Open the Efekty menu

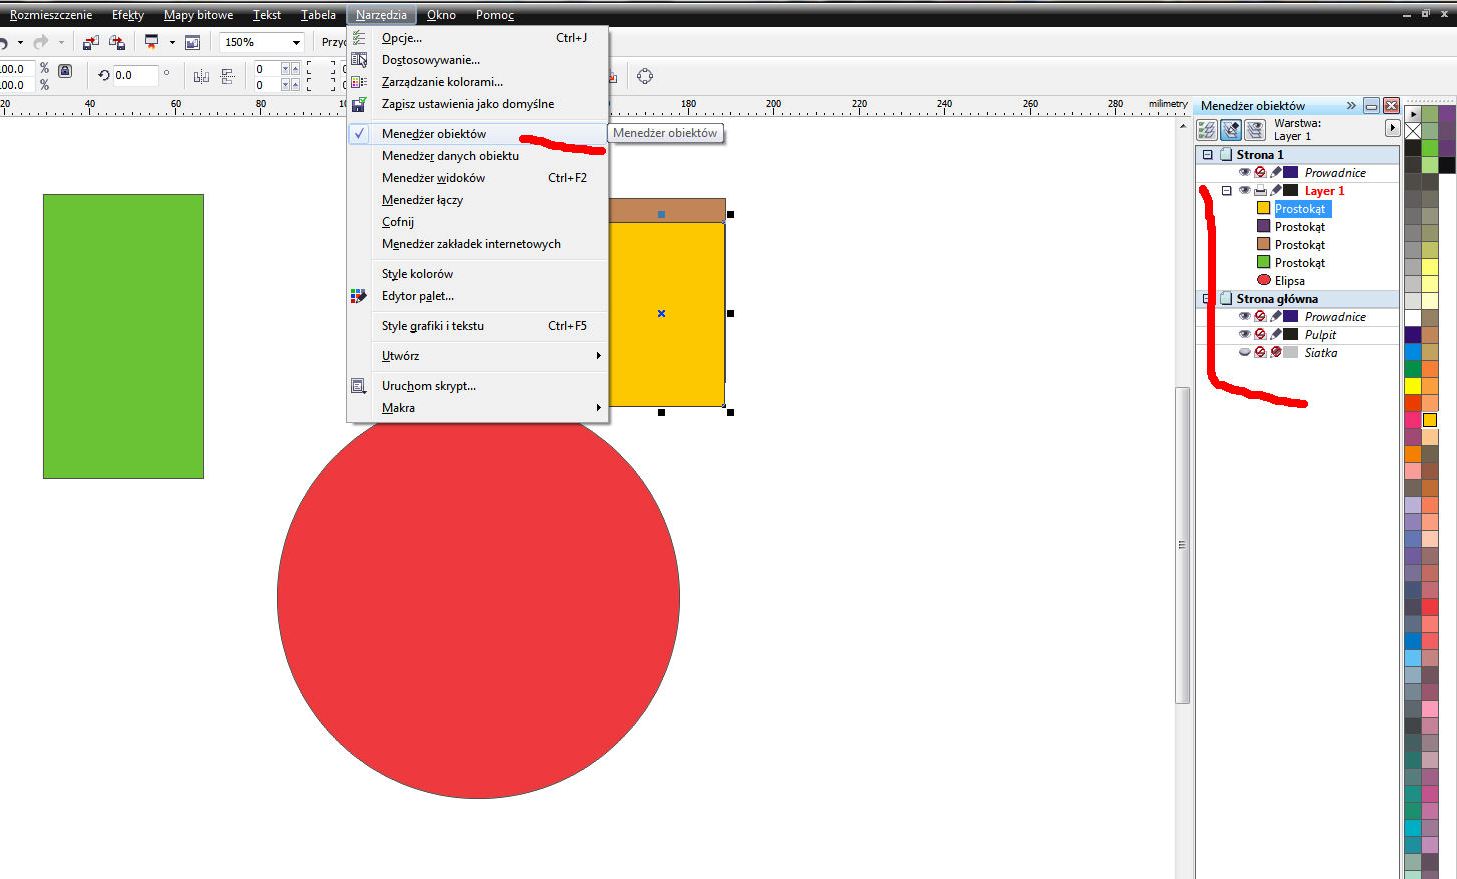point(128,15)
